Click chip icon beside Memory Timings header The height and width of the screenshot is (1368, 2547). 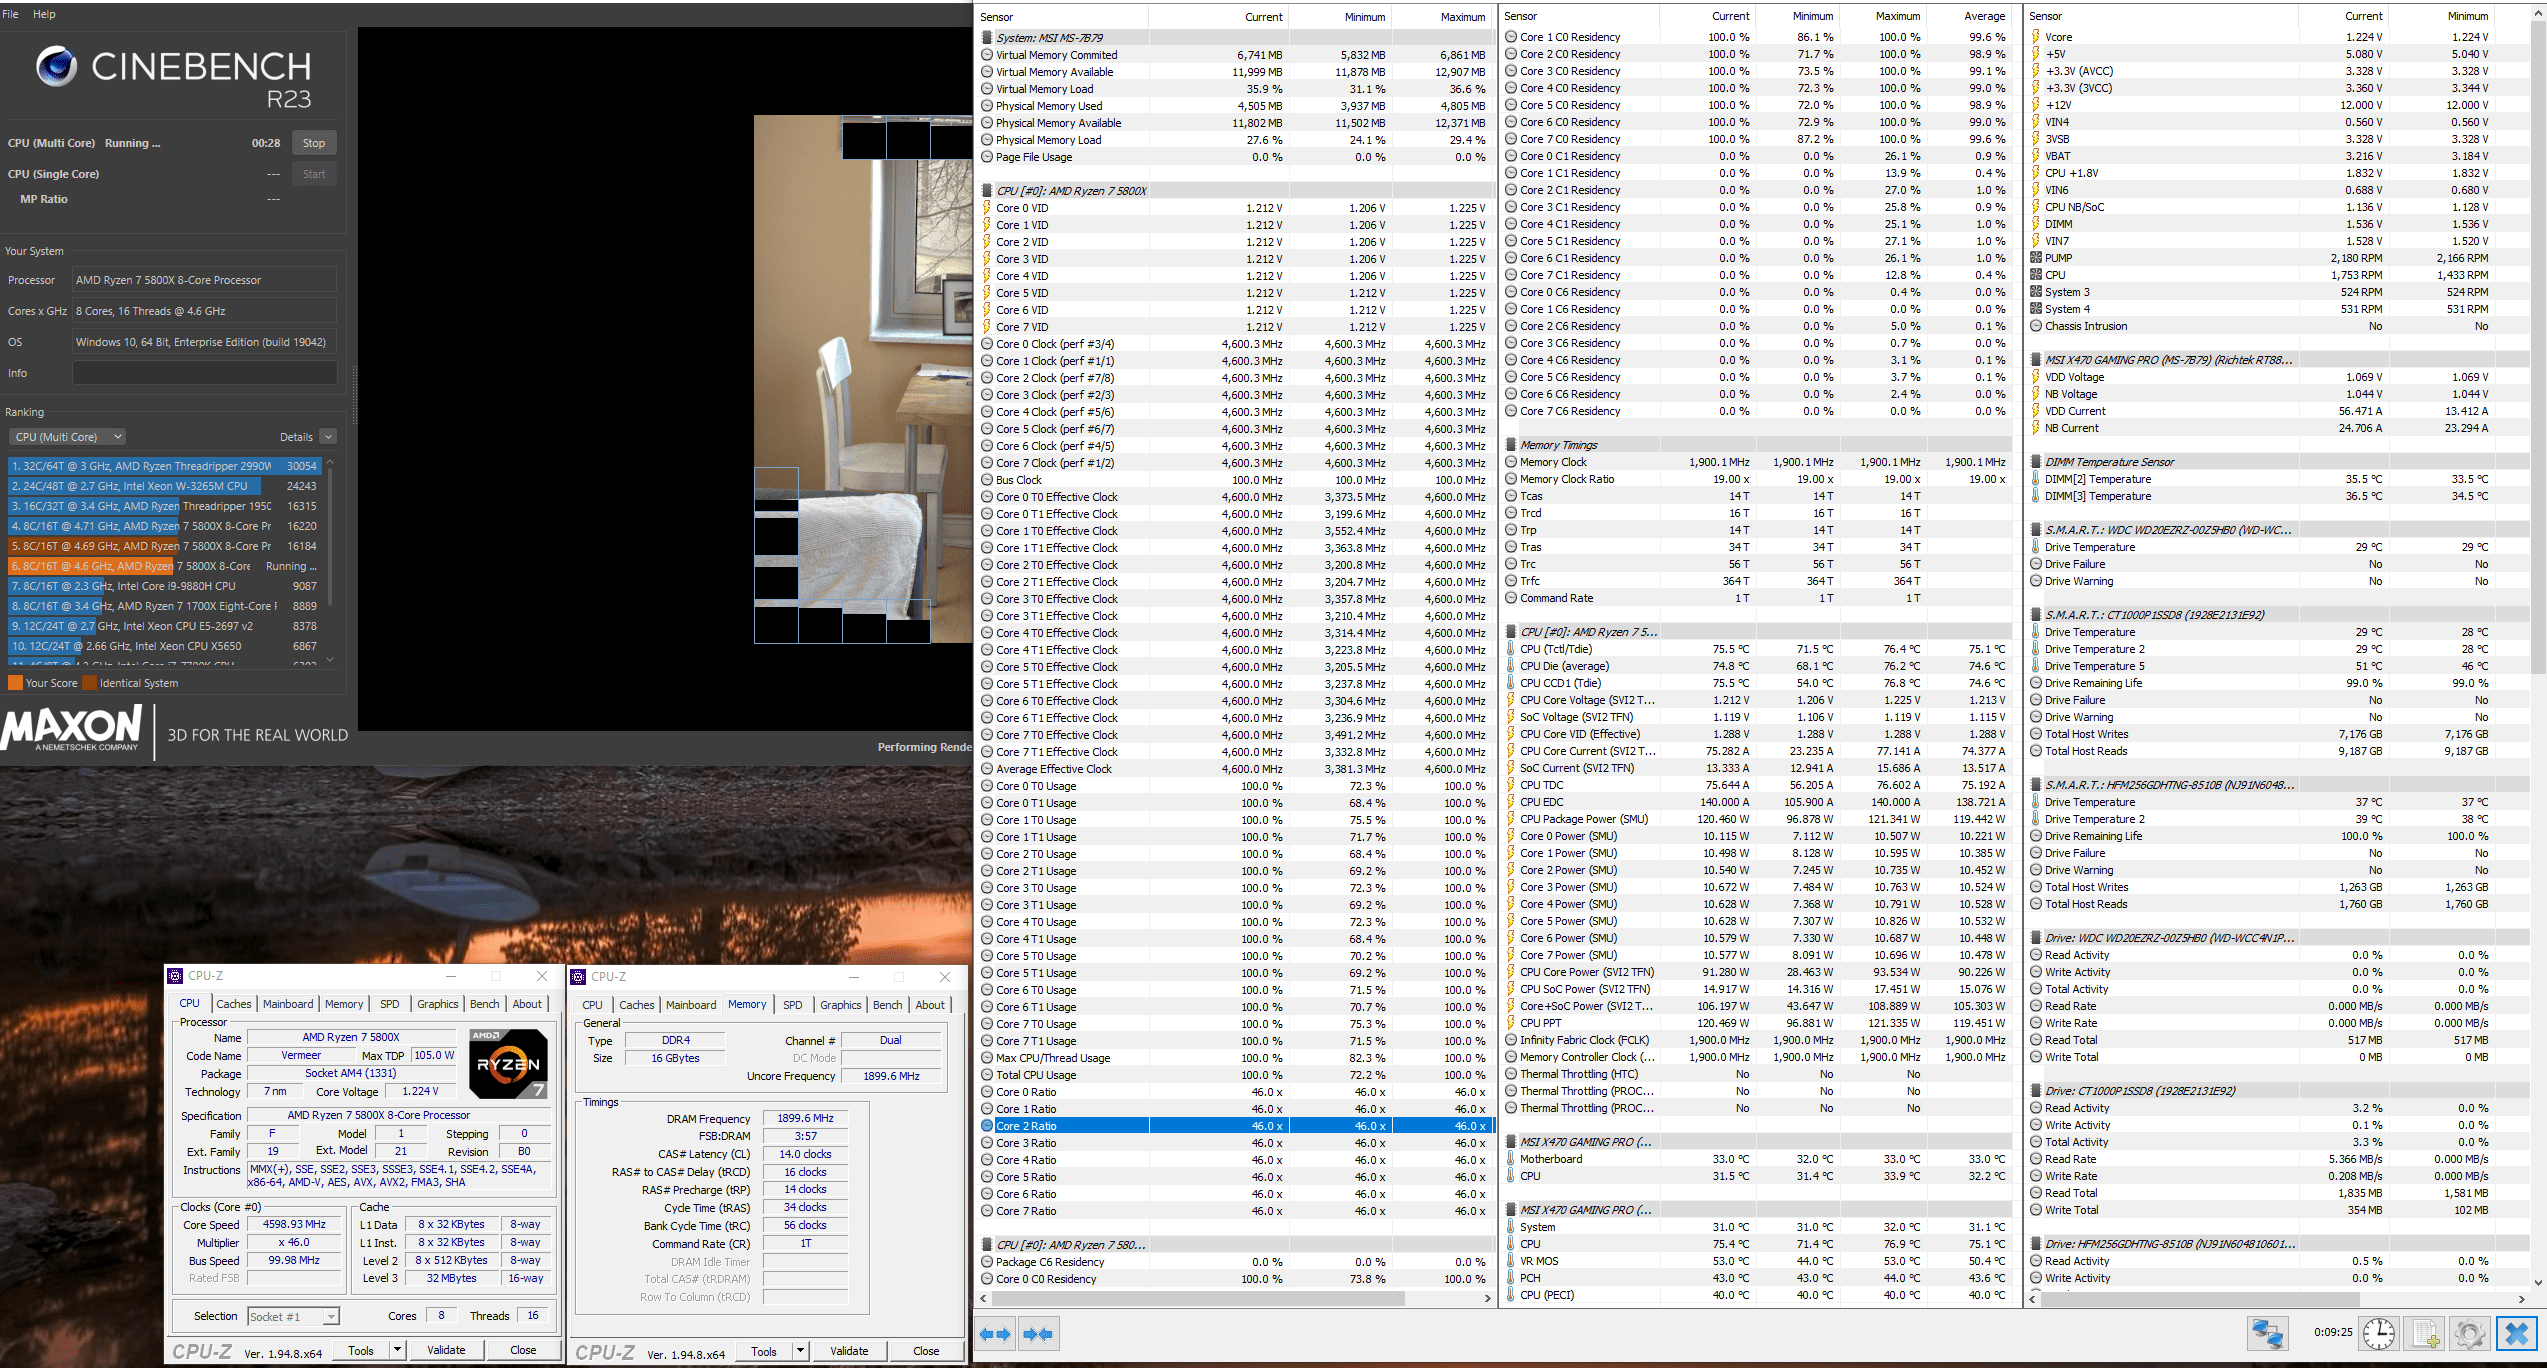(x=1511, y=445)
